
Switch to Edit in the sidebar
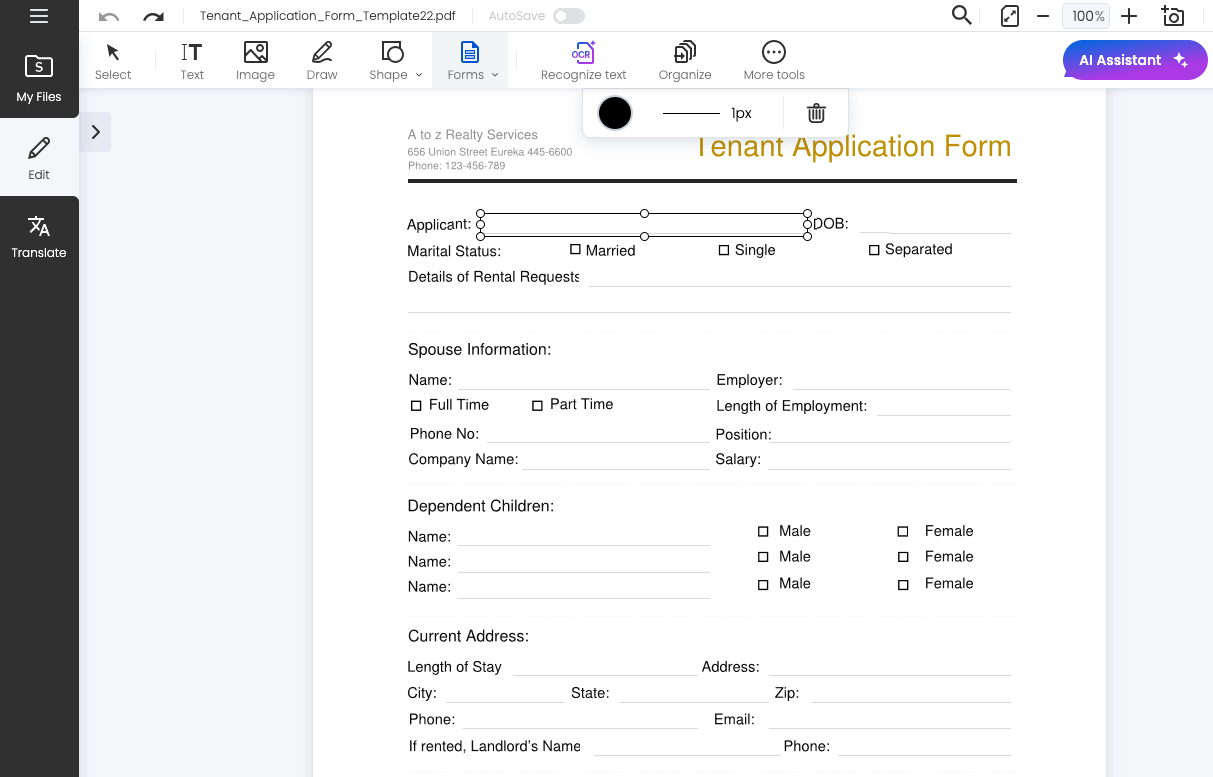[39, 158]
